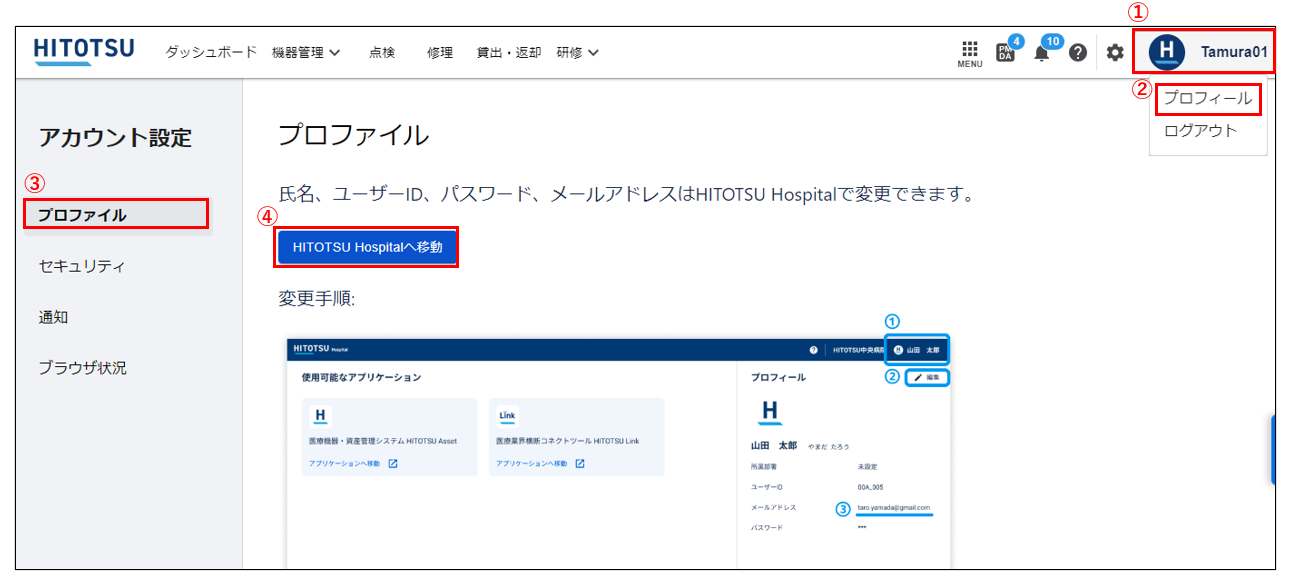Viewport: 1289px width, 580px height.
Task: Open 点検 in the top navigation
Action: pyautogui.click(x=382, y=52)
